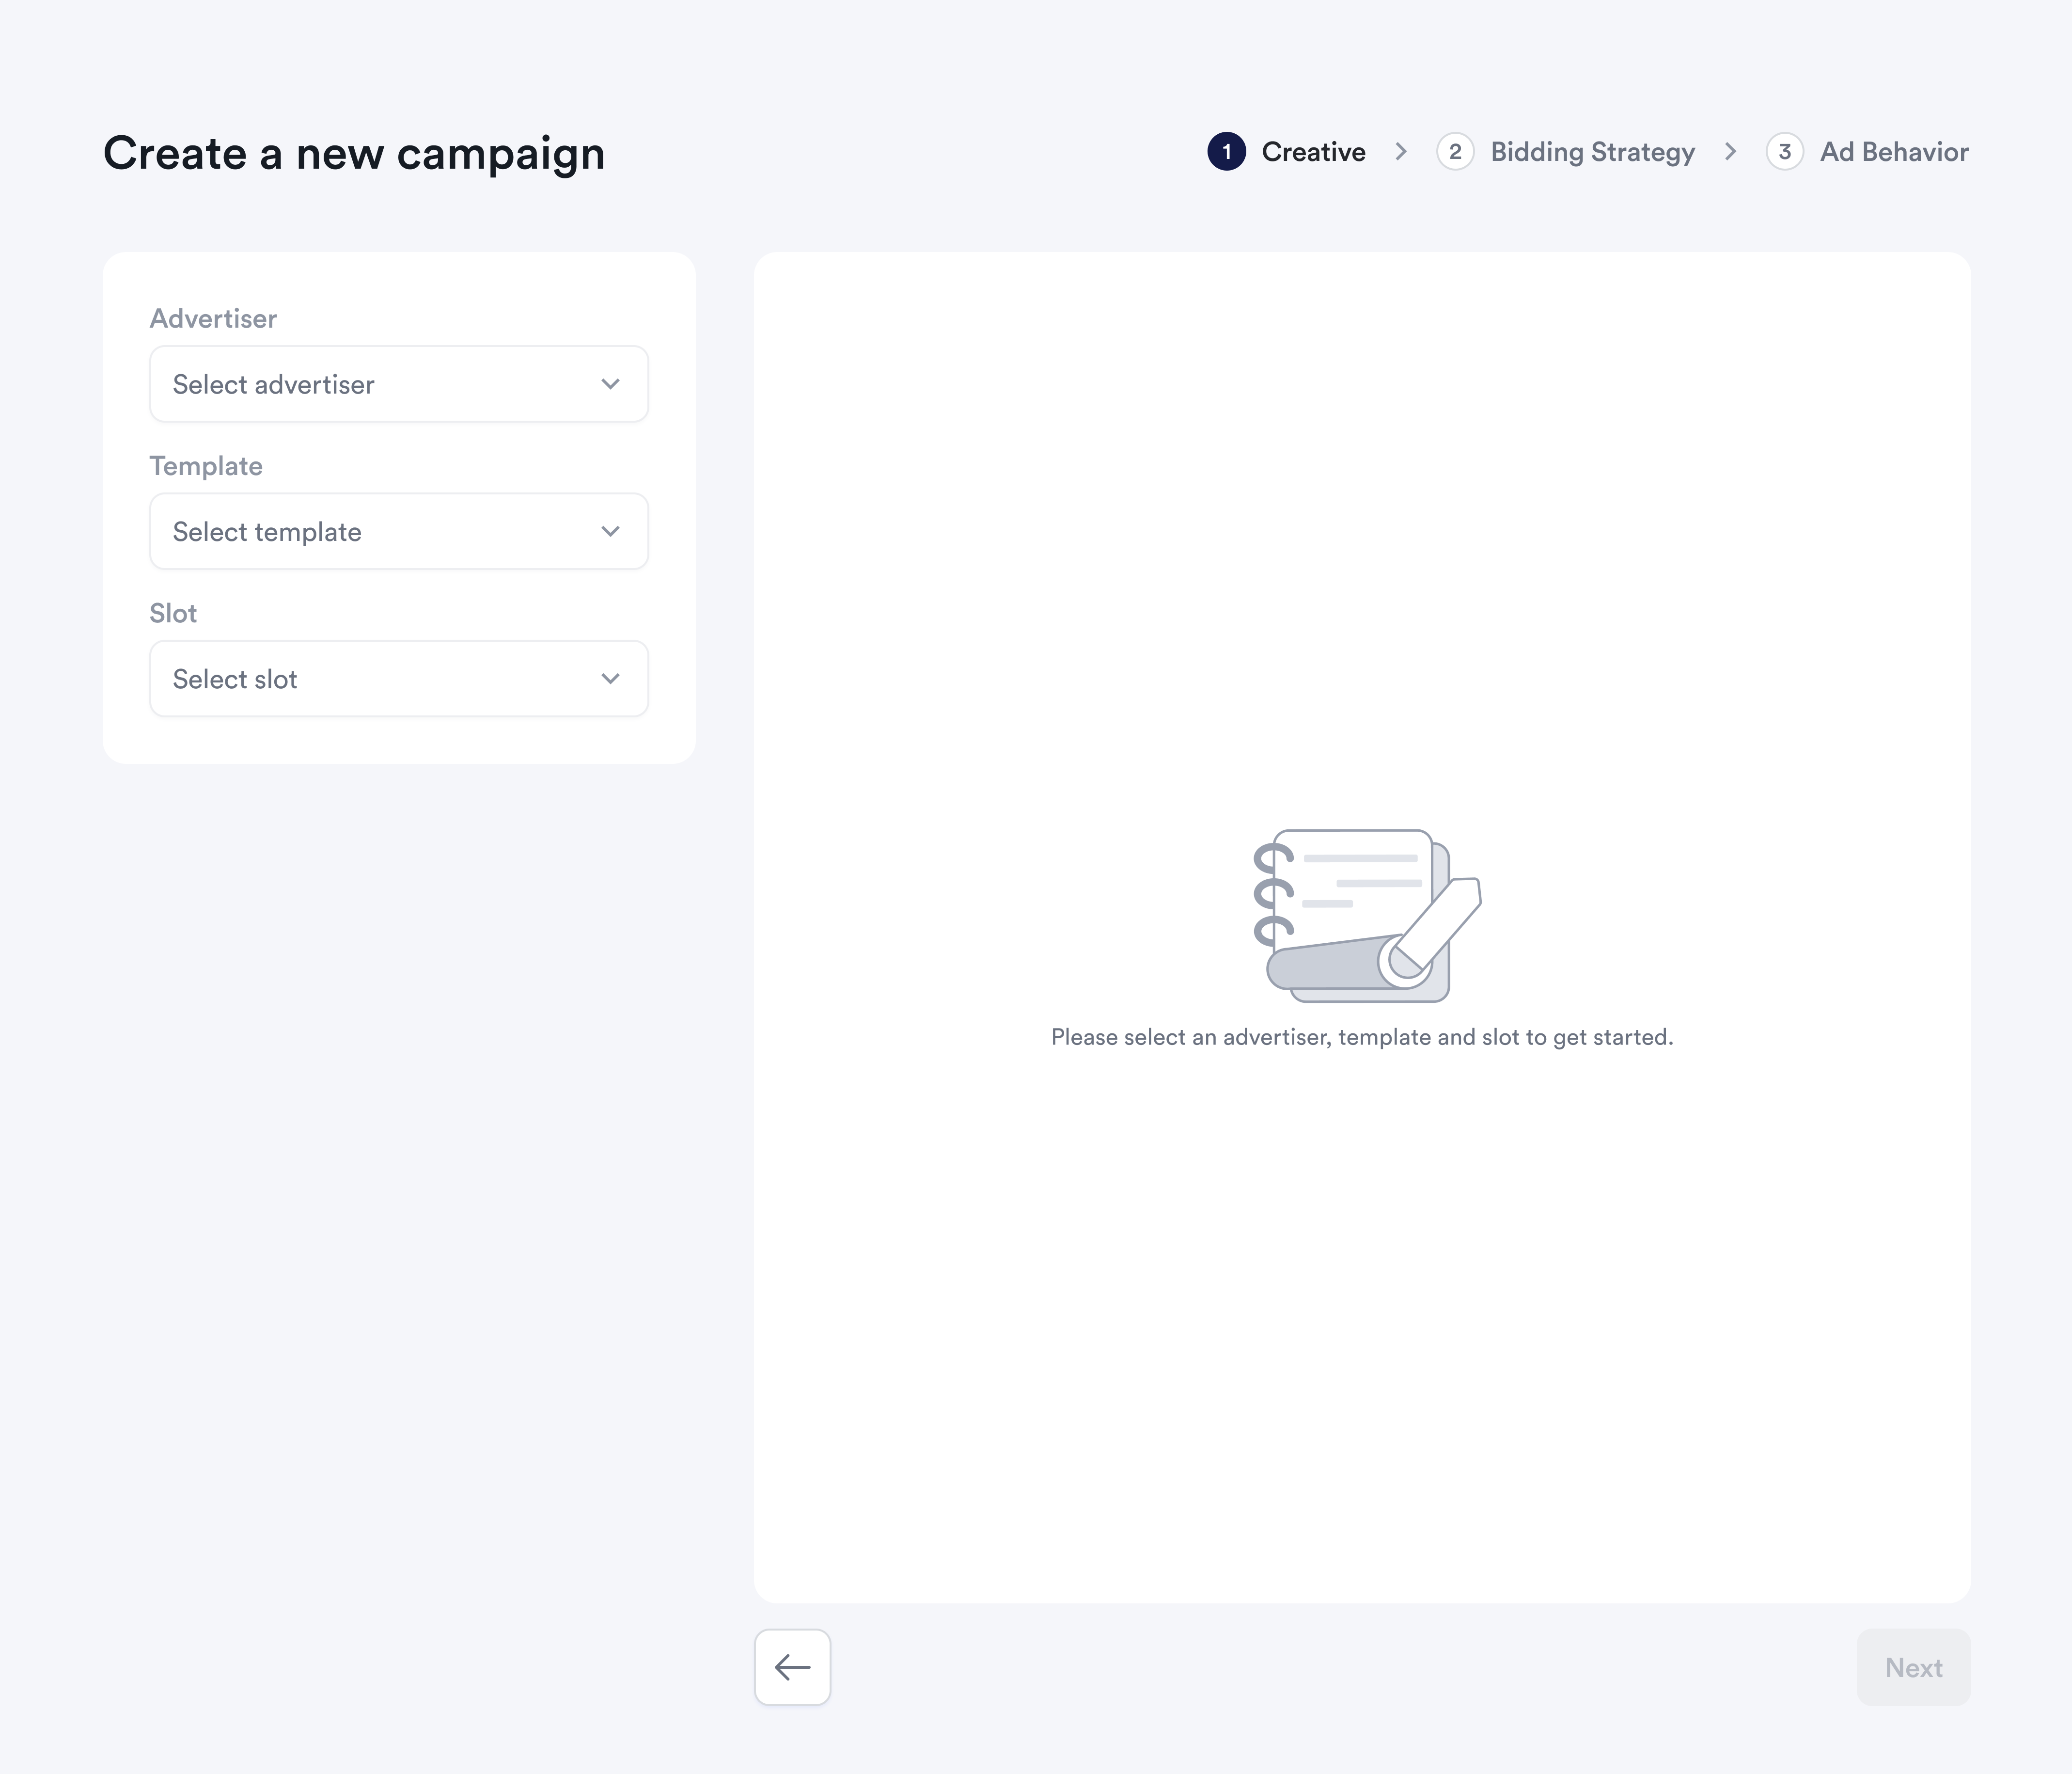Click the Next button

pyautogui.click(x=1913, y=1667)
